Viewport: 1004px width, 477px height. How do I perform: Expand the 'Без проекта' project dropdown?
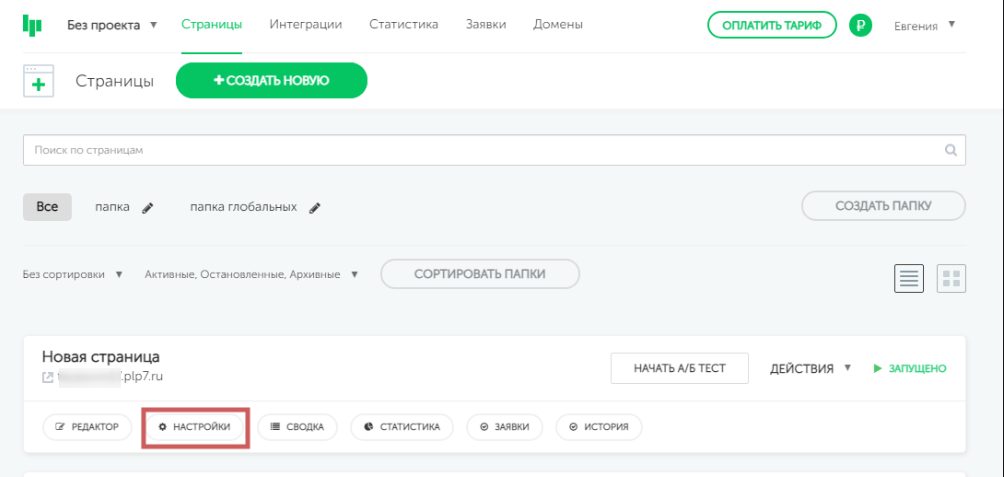coord(111,25)
